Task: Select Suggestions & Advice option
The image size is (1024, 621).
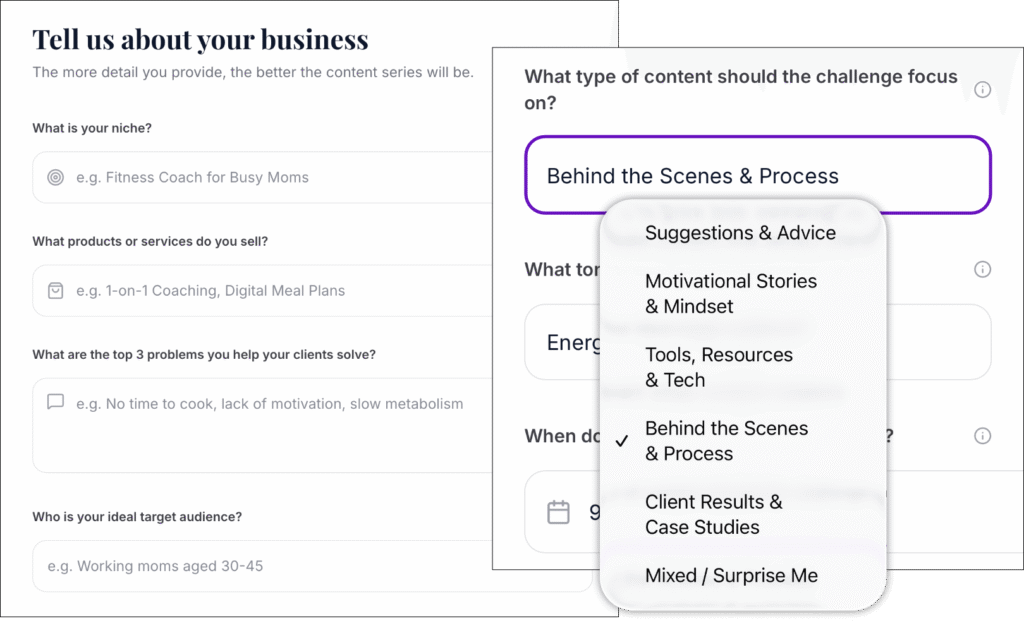Action: coord(740,233)
